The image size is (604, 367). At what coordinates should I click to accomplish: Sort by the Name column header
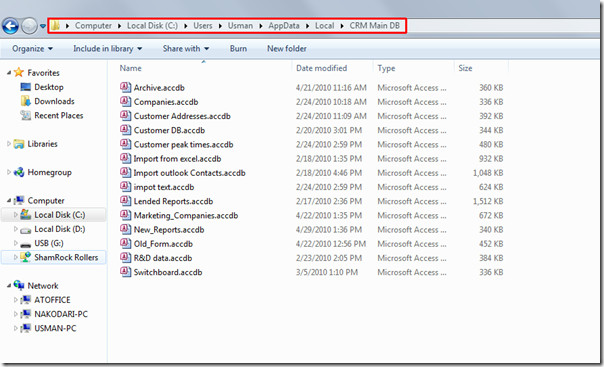[130, 68]
